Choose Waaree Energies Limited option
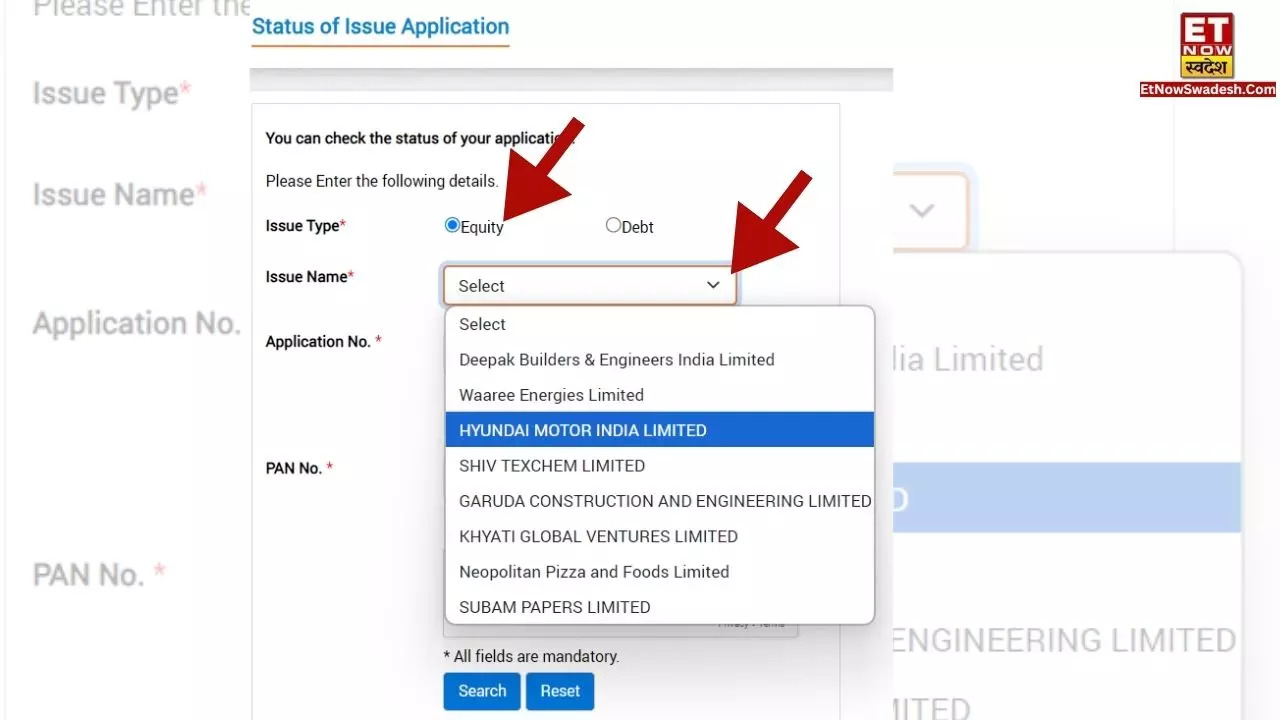 point(660,395)
